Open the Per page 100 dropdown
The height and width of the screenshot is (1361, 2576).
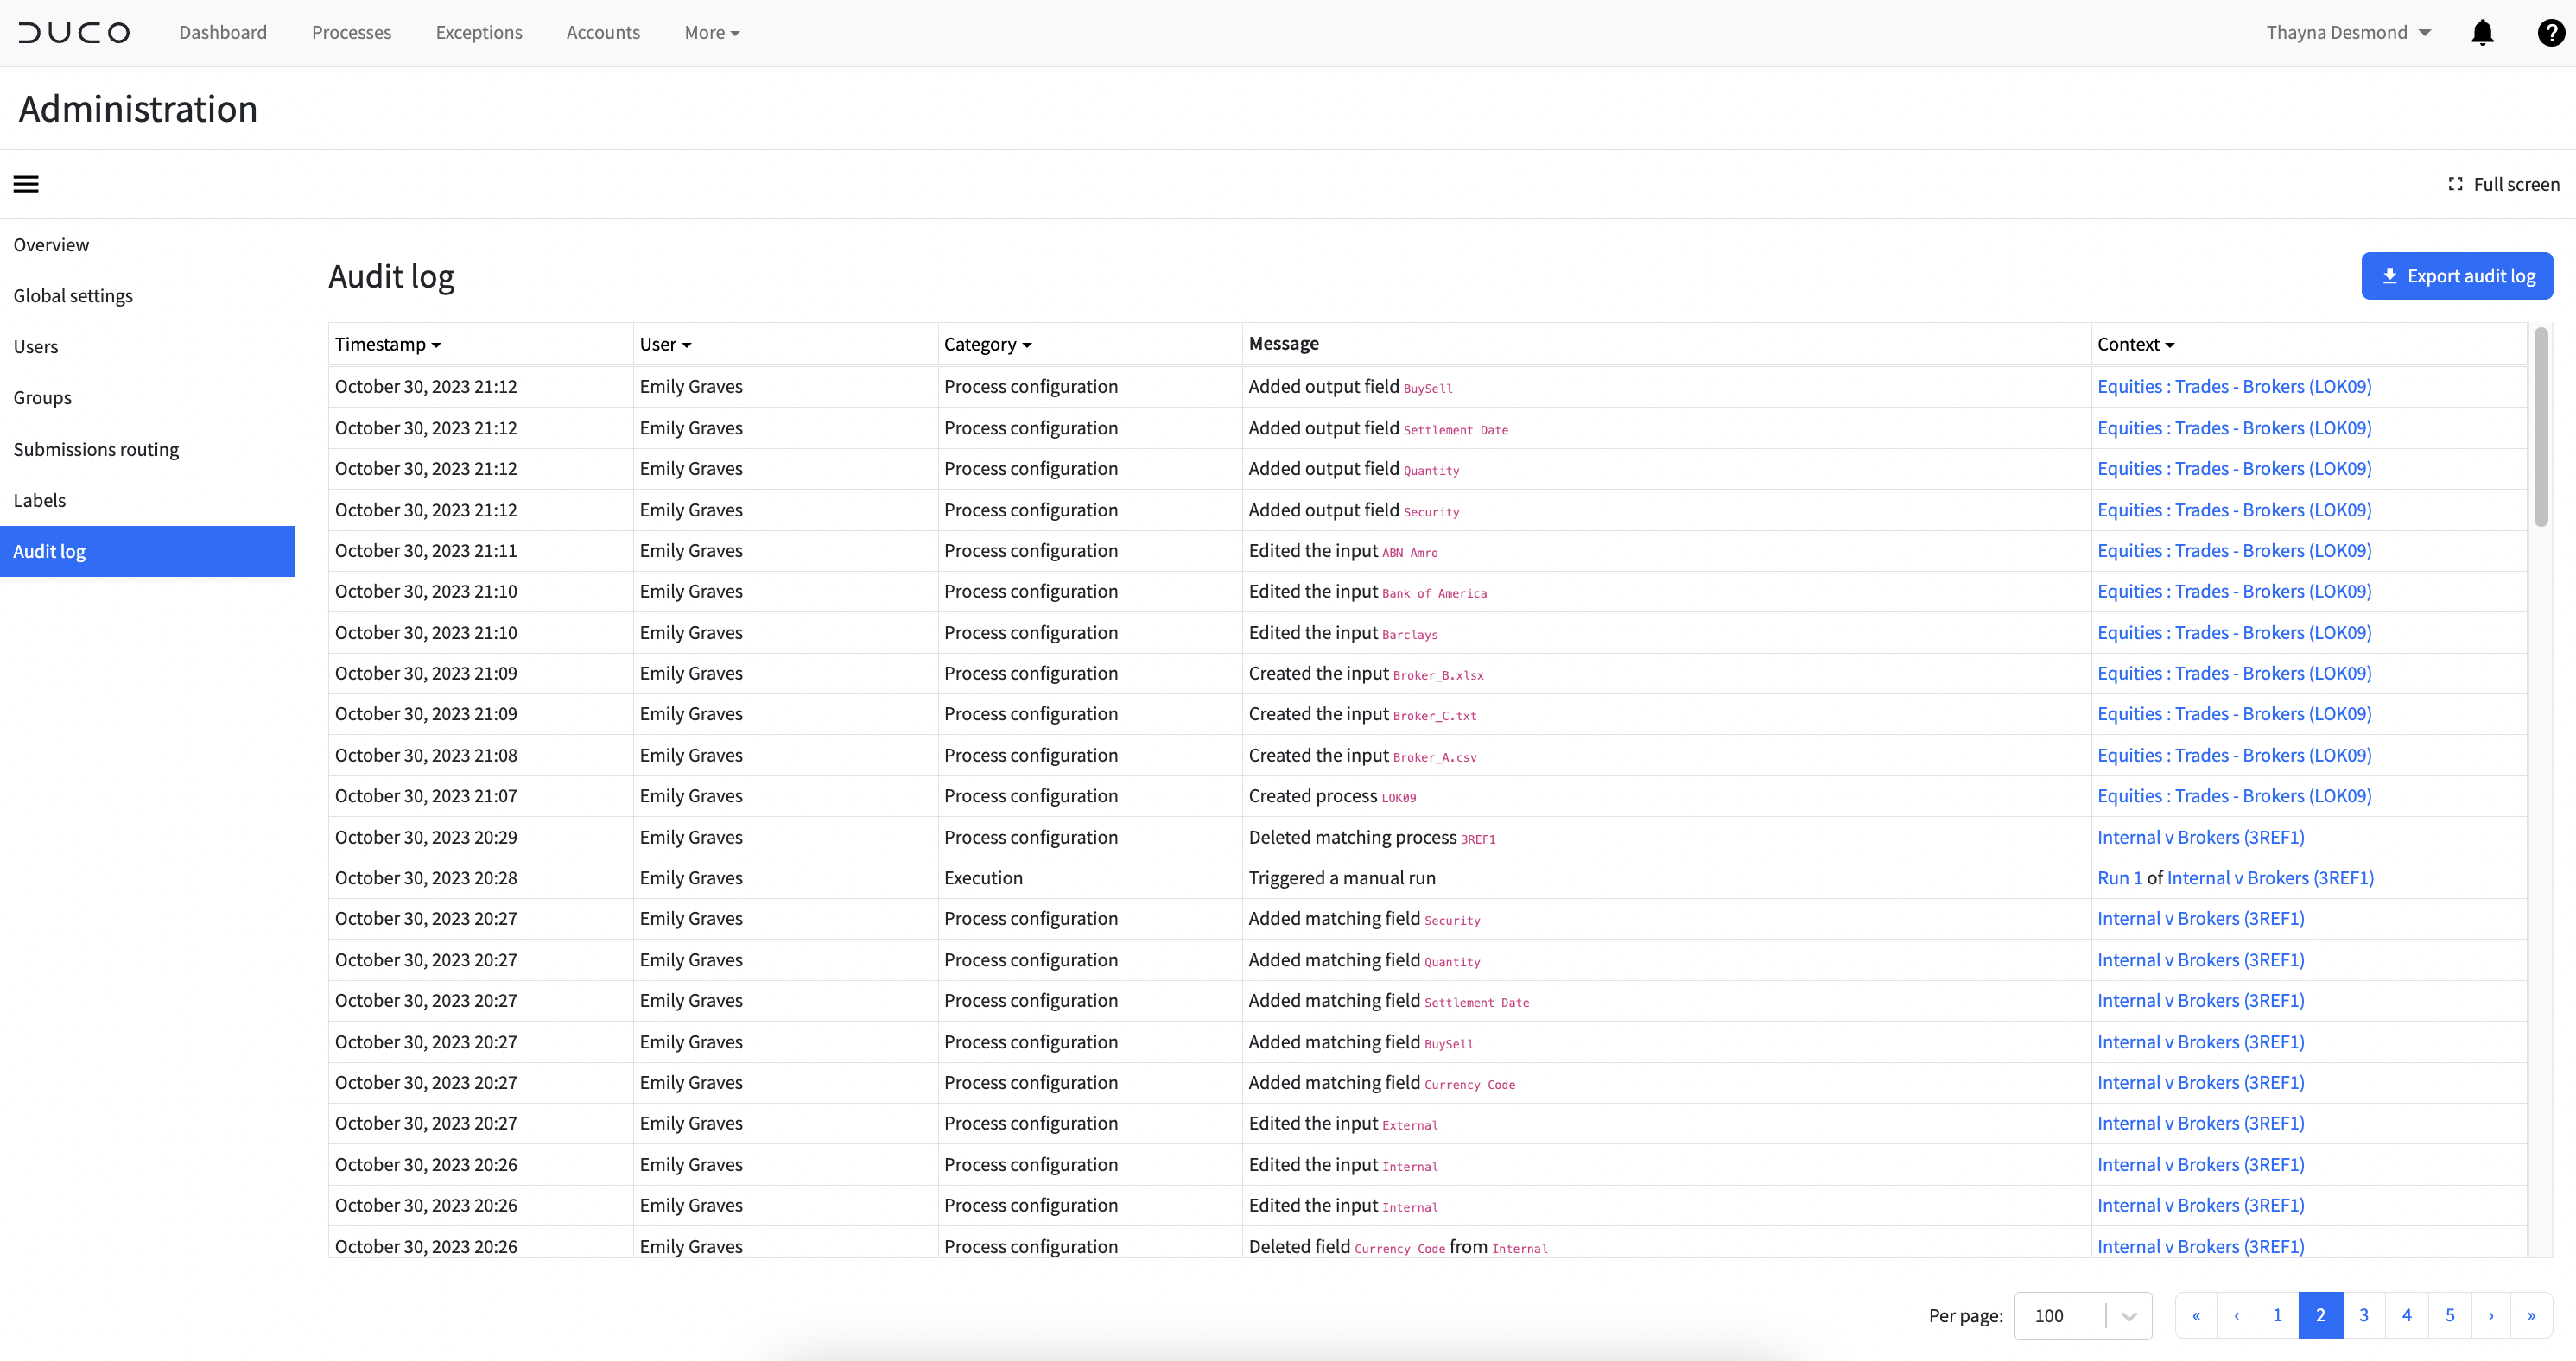coord(2083,1316)
